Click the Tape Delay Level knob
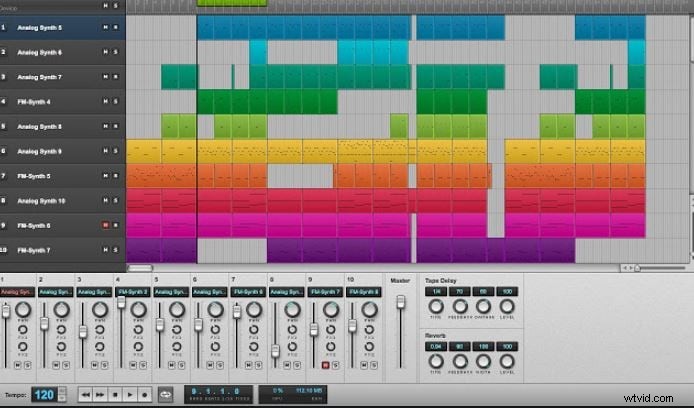 [507, 306]
